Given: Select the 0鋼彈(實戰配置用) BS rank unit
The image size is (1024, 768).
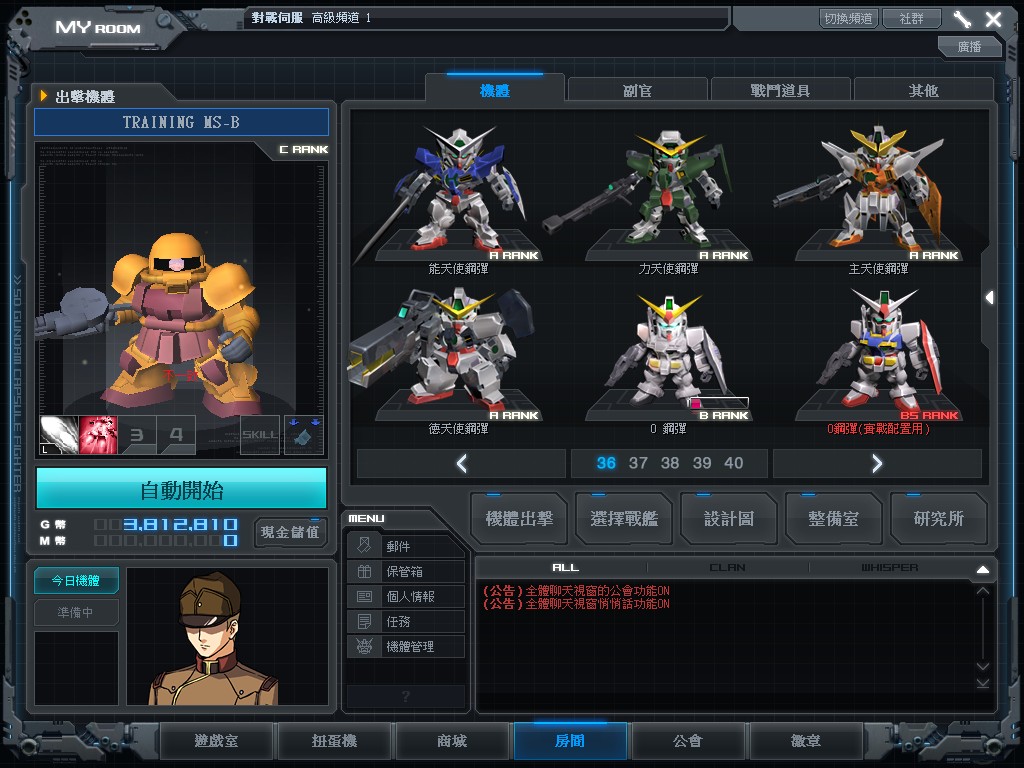Looking at the screenshot, I should coord(878,358).
